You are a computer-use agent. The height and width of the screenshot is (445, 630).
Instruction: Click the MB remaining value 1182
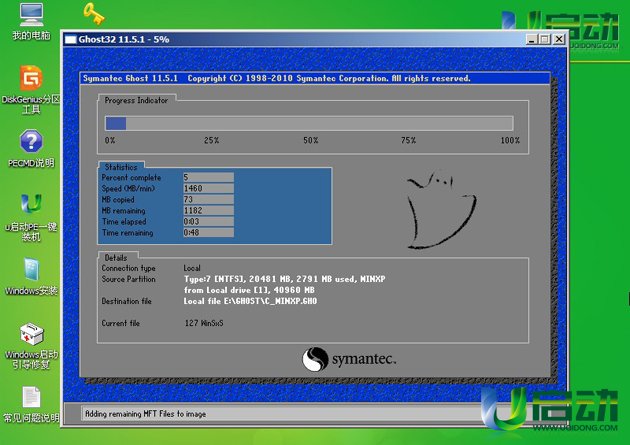209,210
